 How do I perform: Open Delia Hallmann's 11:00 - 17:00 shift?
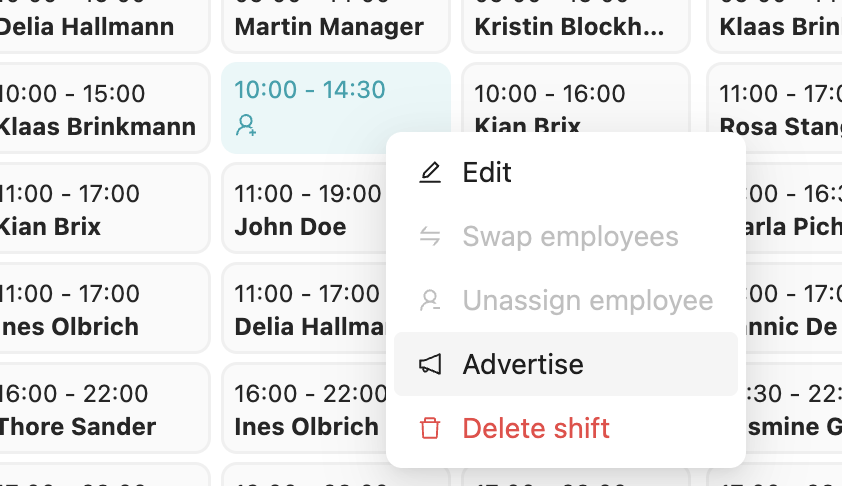(x=300, y=309)
